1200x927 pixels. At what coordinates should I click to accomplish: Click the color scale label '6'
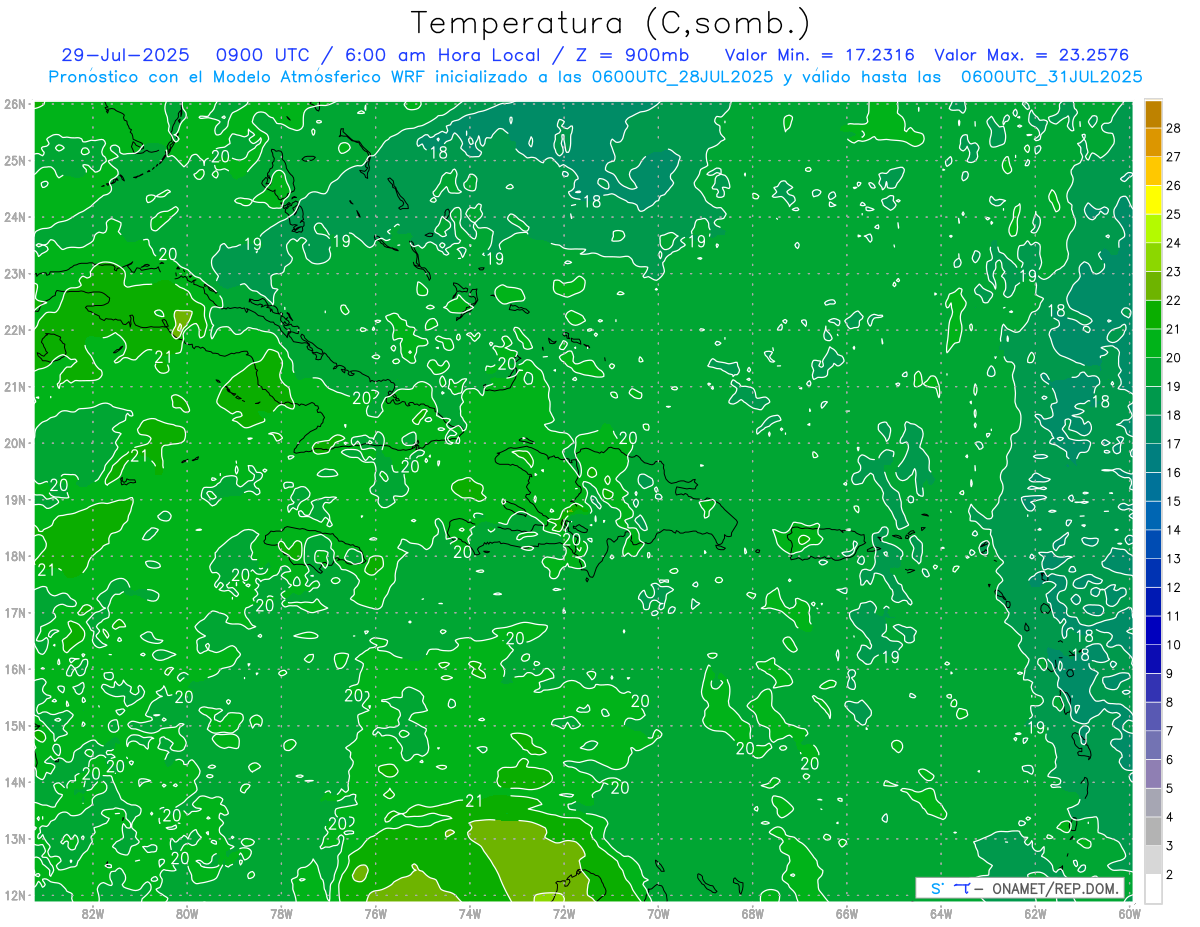click(x=1170, y=760)
